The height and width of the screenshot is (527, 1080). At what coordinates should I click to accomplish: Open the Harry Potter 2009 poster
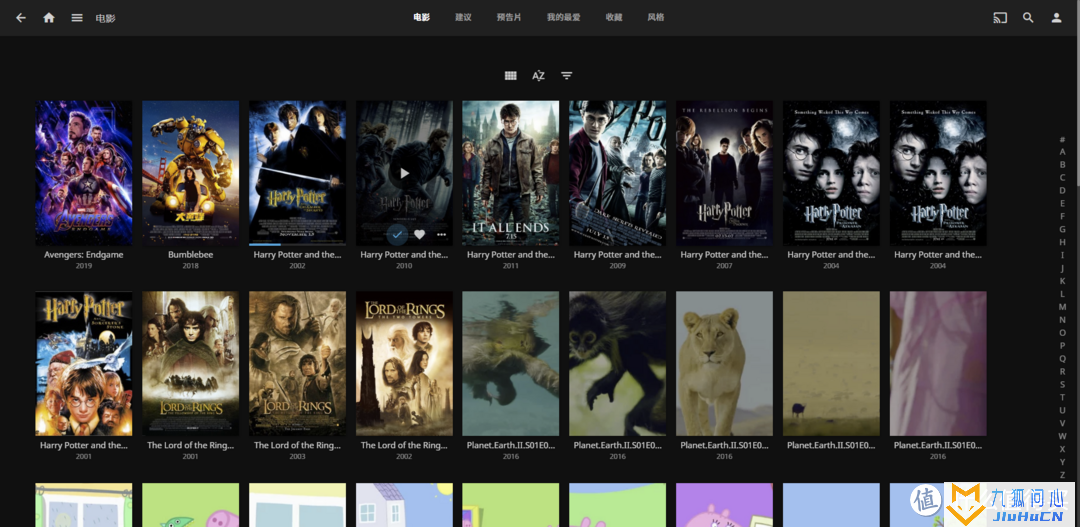[x=618, y=173]
